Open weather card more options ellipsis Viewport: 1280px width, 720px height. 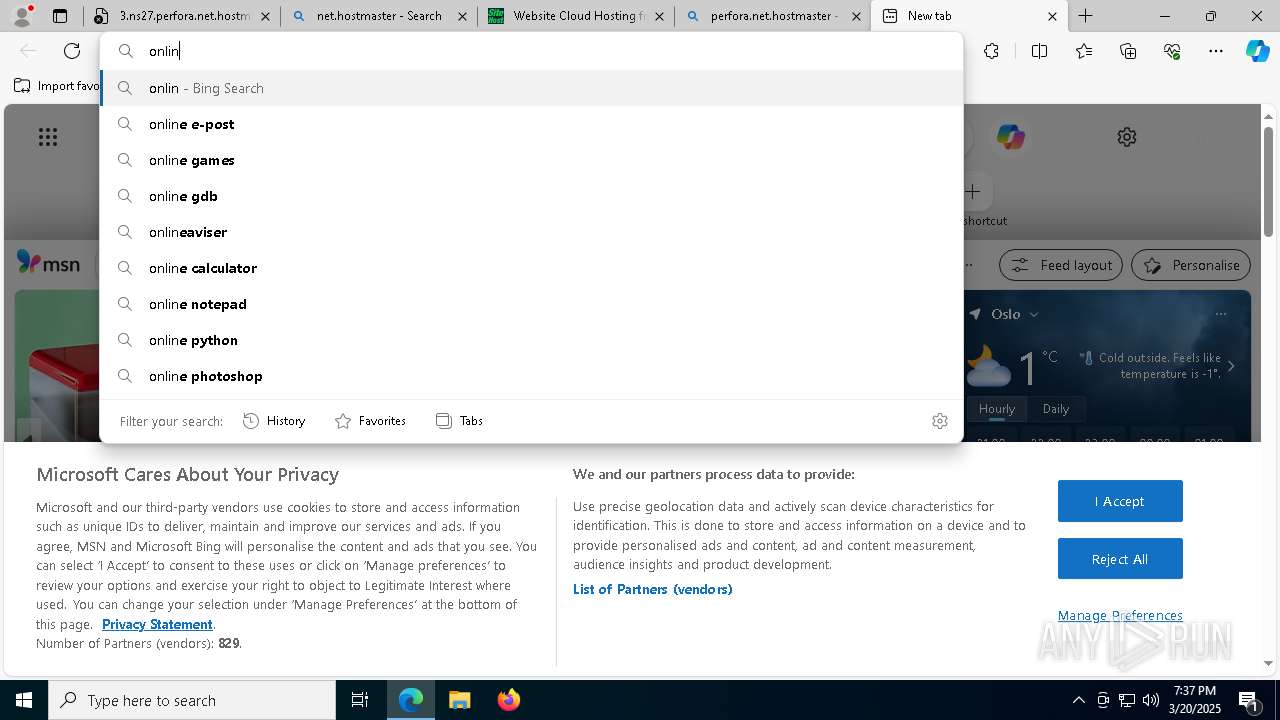point(1221,314)
